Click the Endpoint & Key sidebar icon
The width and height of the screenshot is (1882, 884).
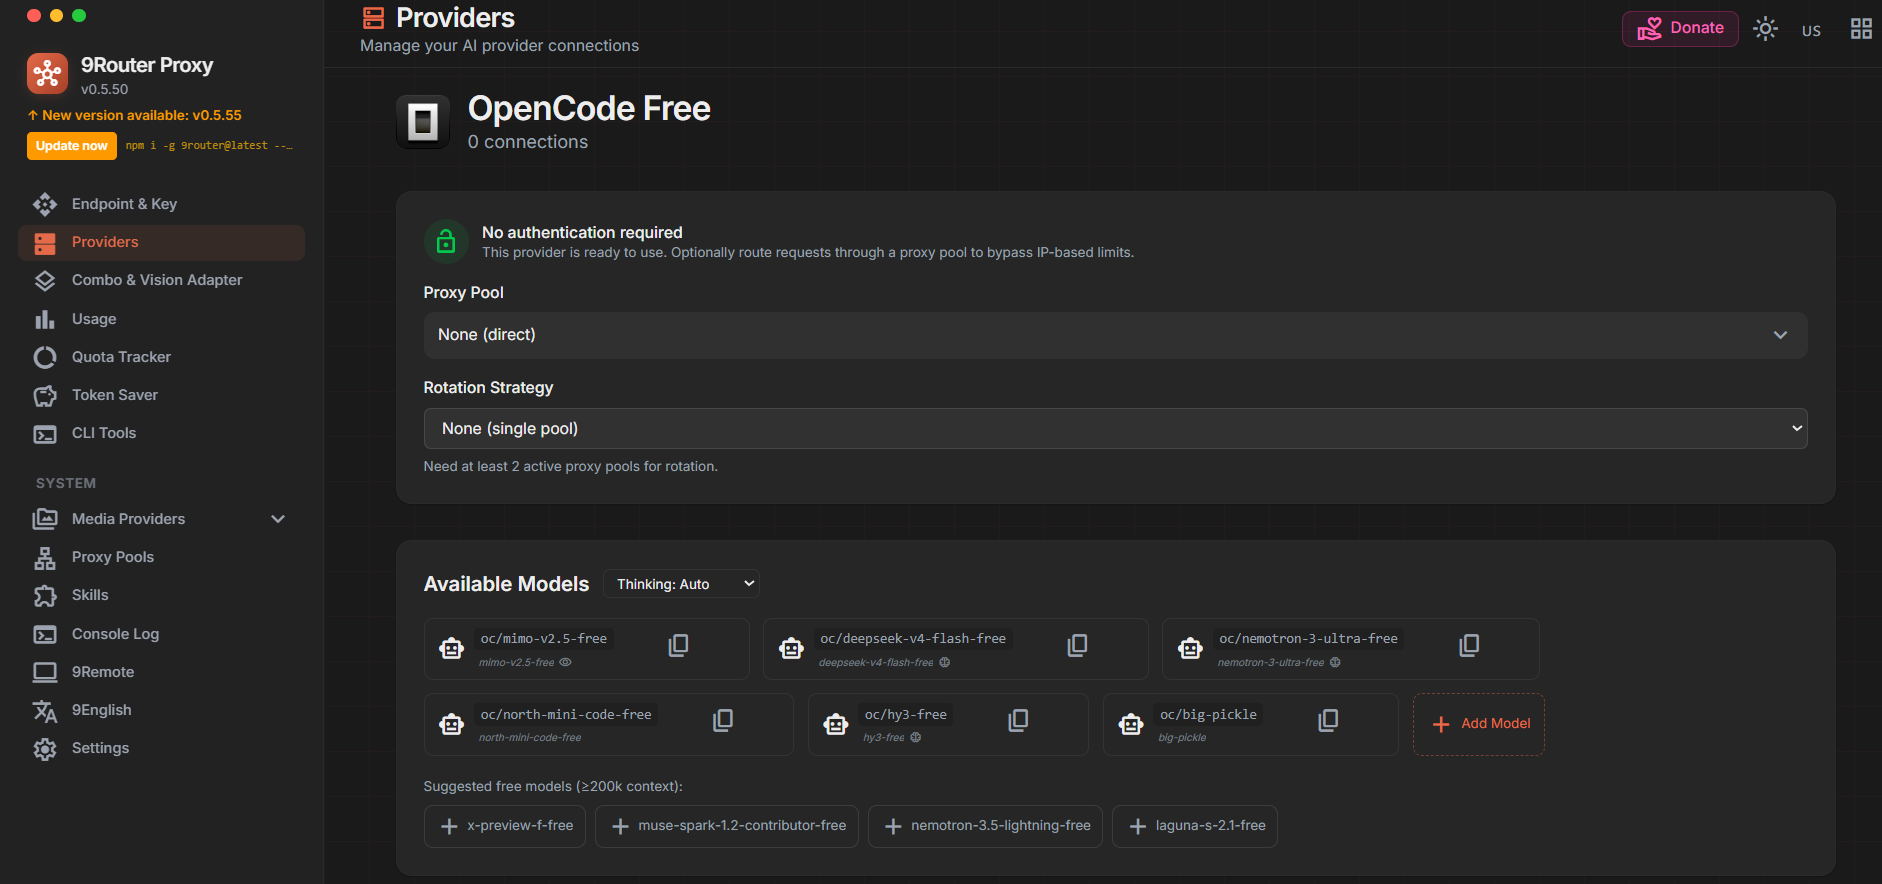(45, 204)
